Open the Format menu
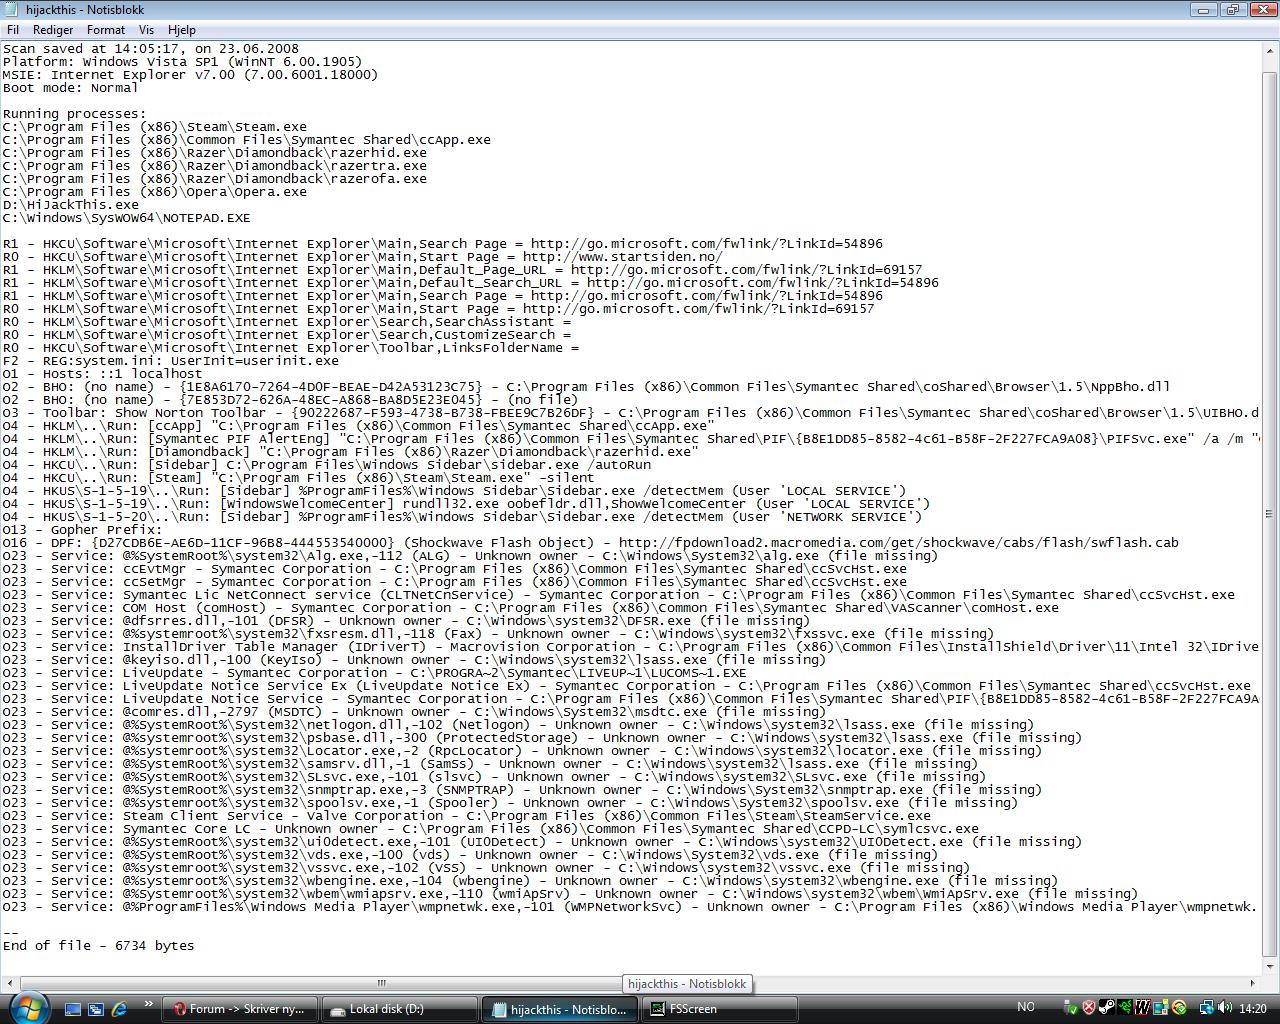Viewport: 1280px width, 1024px height. 105,30
